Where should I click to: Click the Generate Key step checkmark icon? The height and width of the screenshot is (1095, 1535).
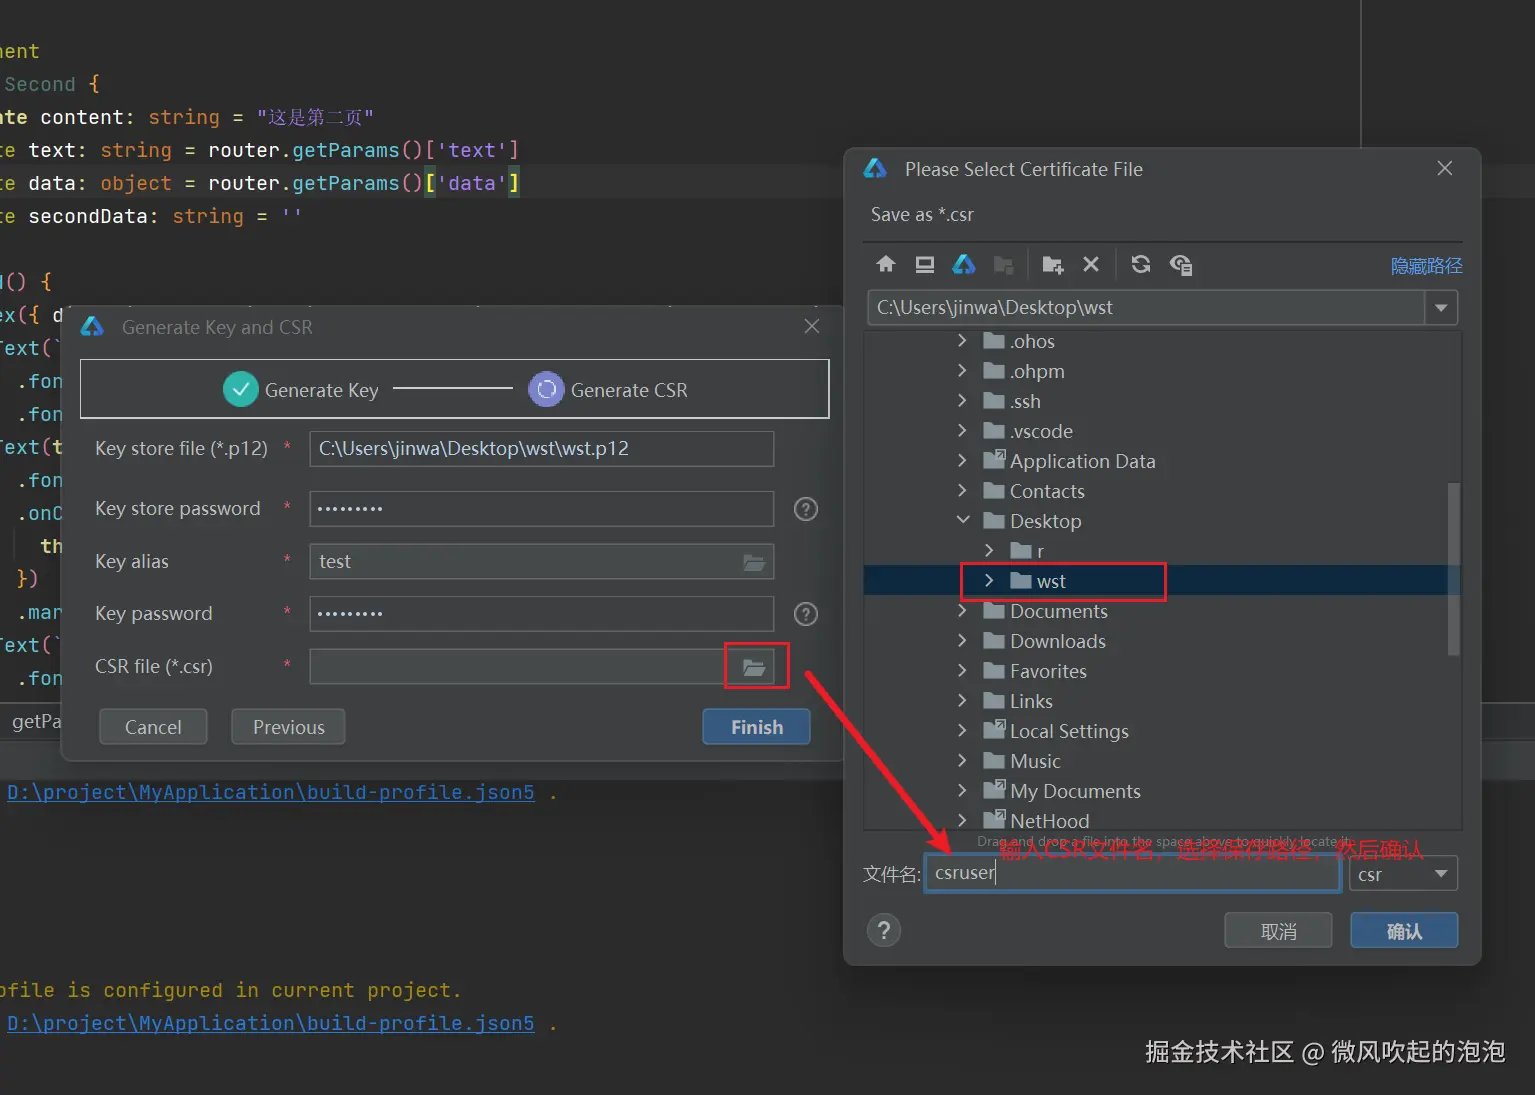(241, 390)
